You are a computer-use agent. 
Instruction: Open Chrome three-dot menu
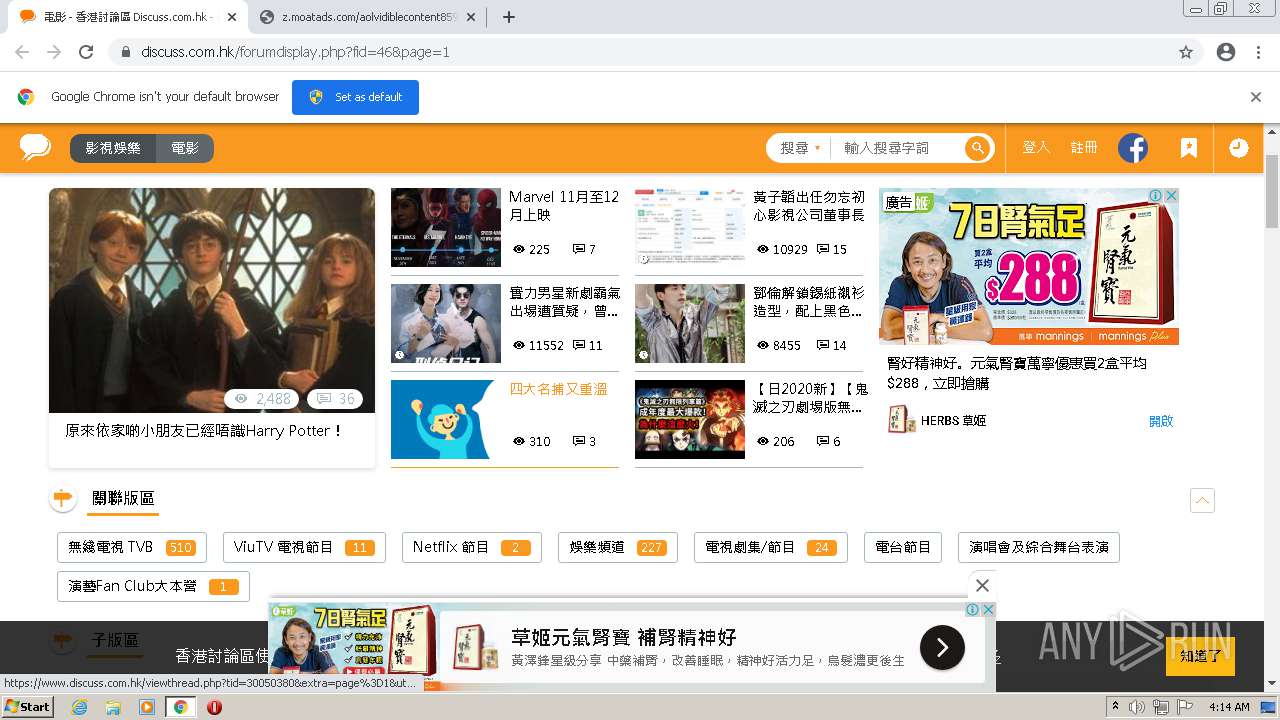(1258, 52)
